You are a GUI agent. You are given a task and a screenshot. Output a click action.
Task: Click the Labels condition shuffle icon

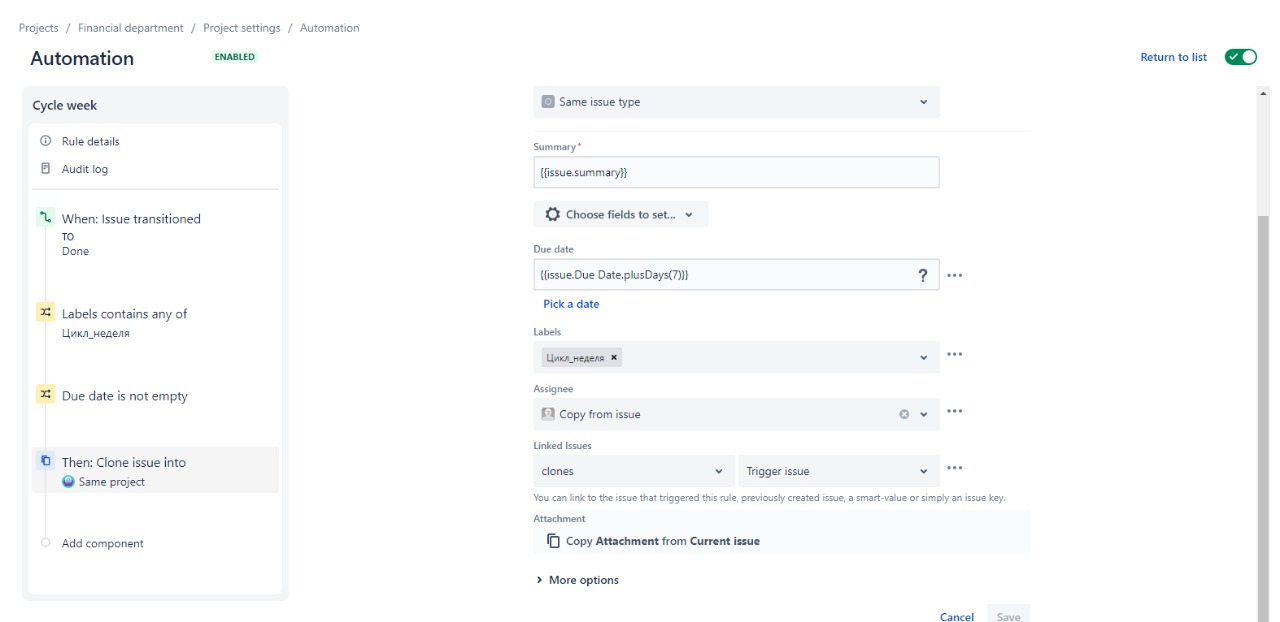45,313
